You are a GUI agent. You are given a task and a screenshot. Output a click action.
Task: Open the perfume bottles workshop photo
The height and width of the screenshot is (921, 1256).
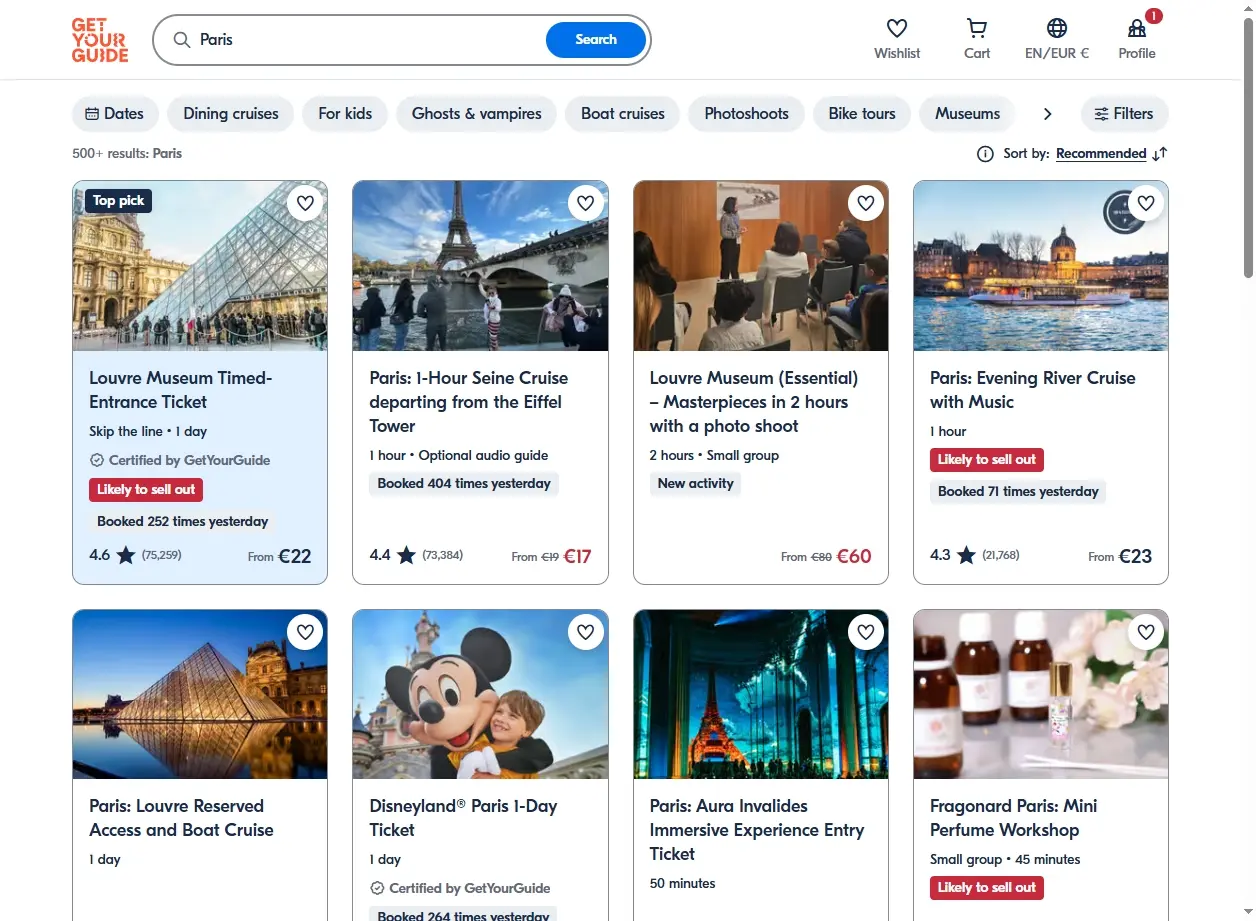1041,694
